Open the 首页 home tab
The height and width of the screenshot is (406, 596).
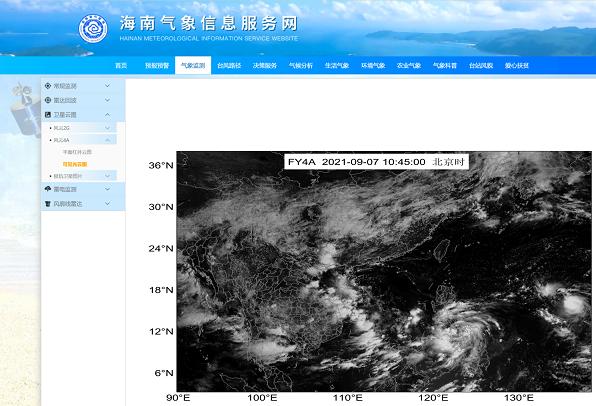pyautogui.click(x=121, y=65)
